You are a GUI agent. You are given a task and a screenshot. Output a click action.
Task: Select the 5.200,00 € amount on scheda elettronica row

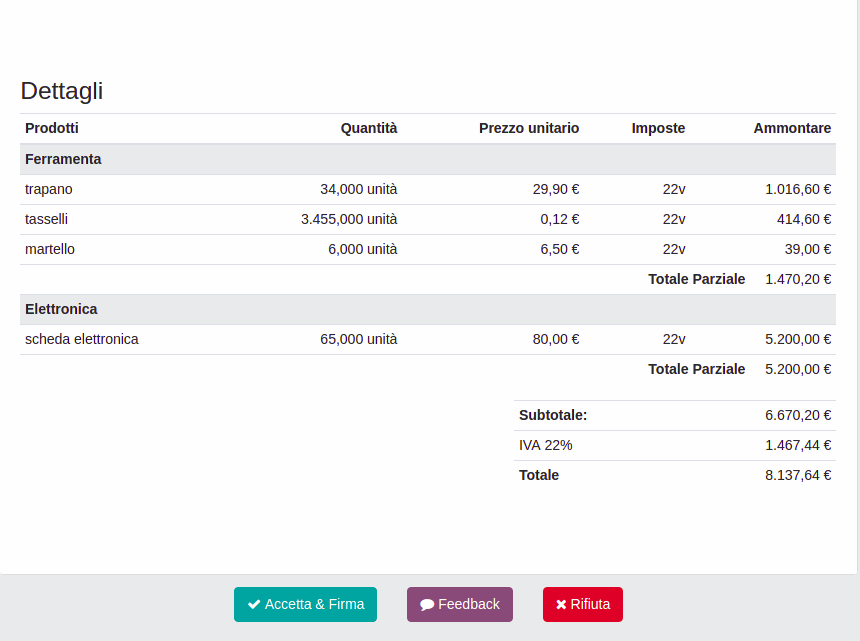click(x=798, y=339)
